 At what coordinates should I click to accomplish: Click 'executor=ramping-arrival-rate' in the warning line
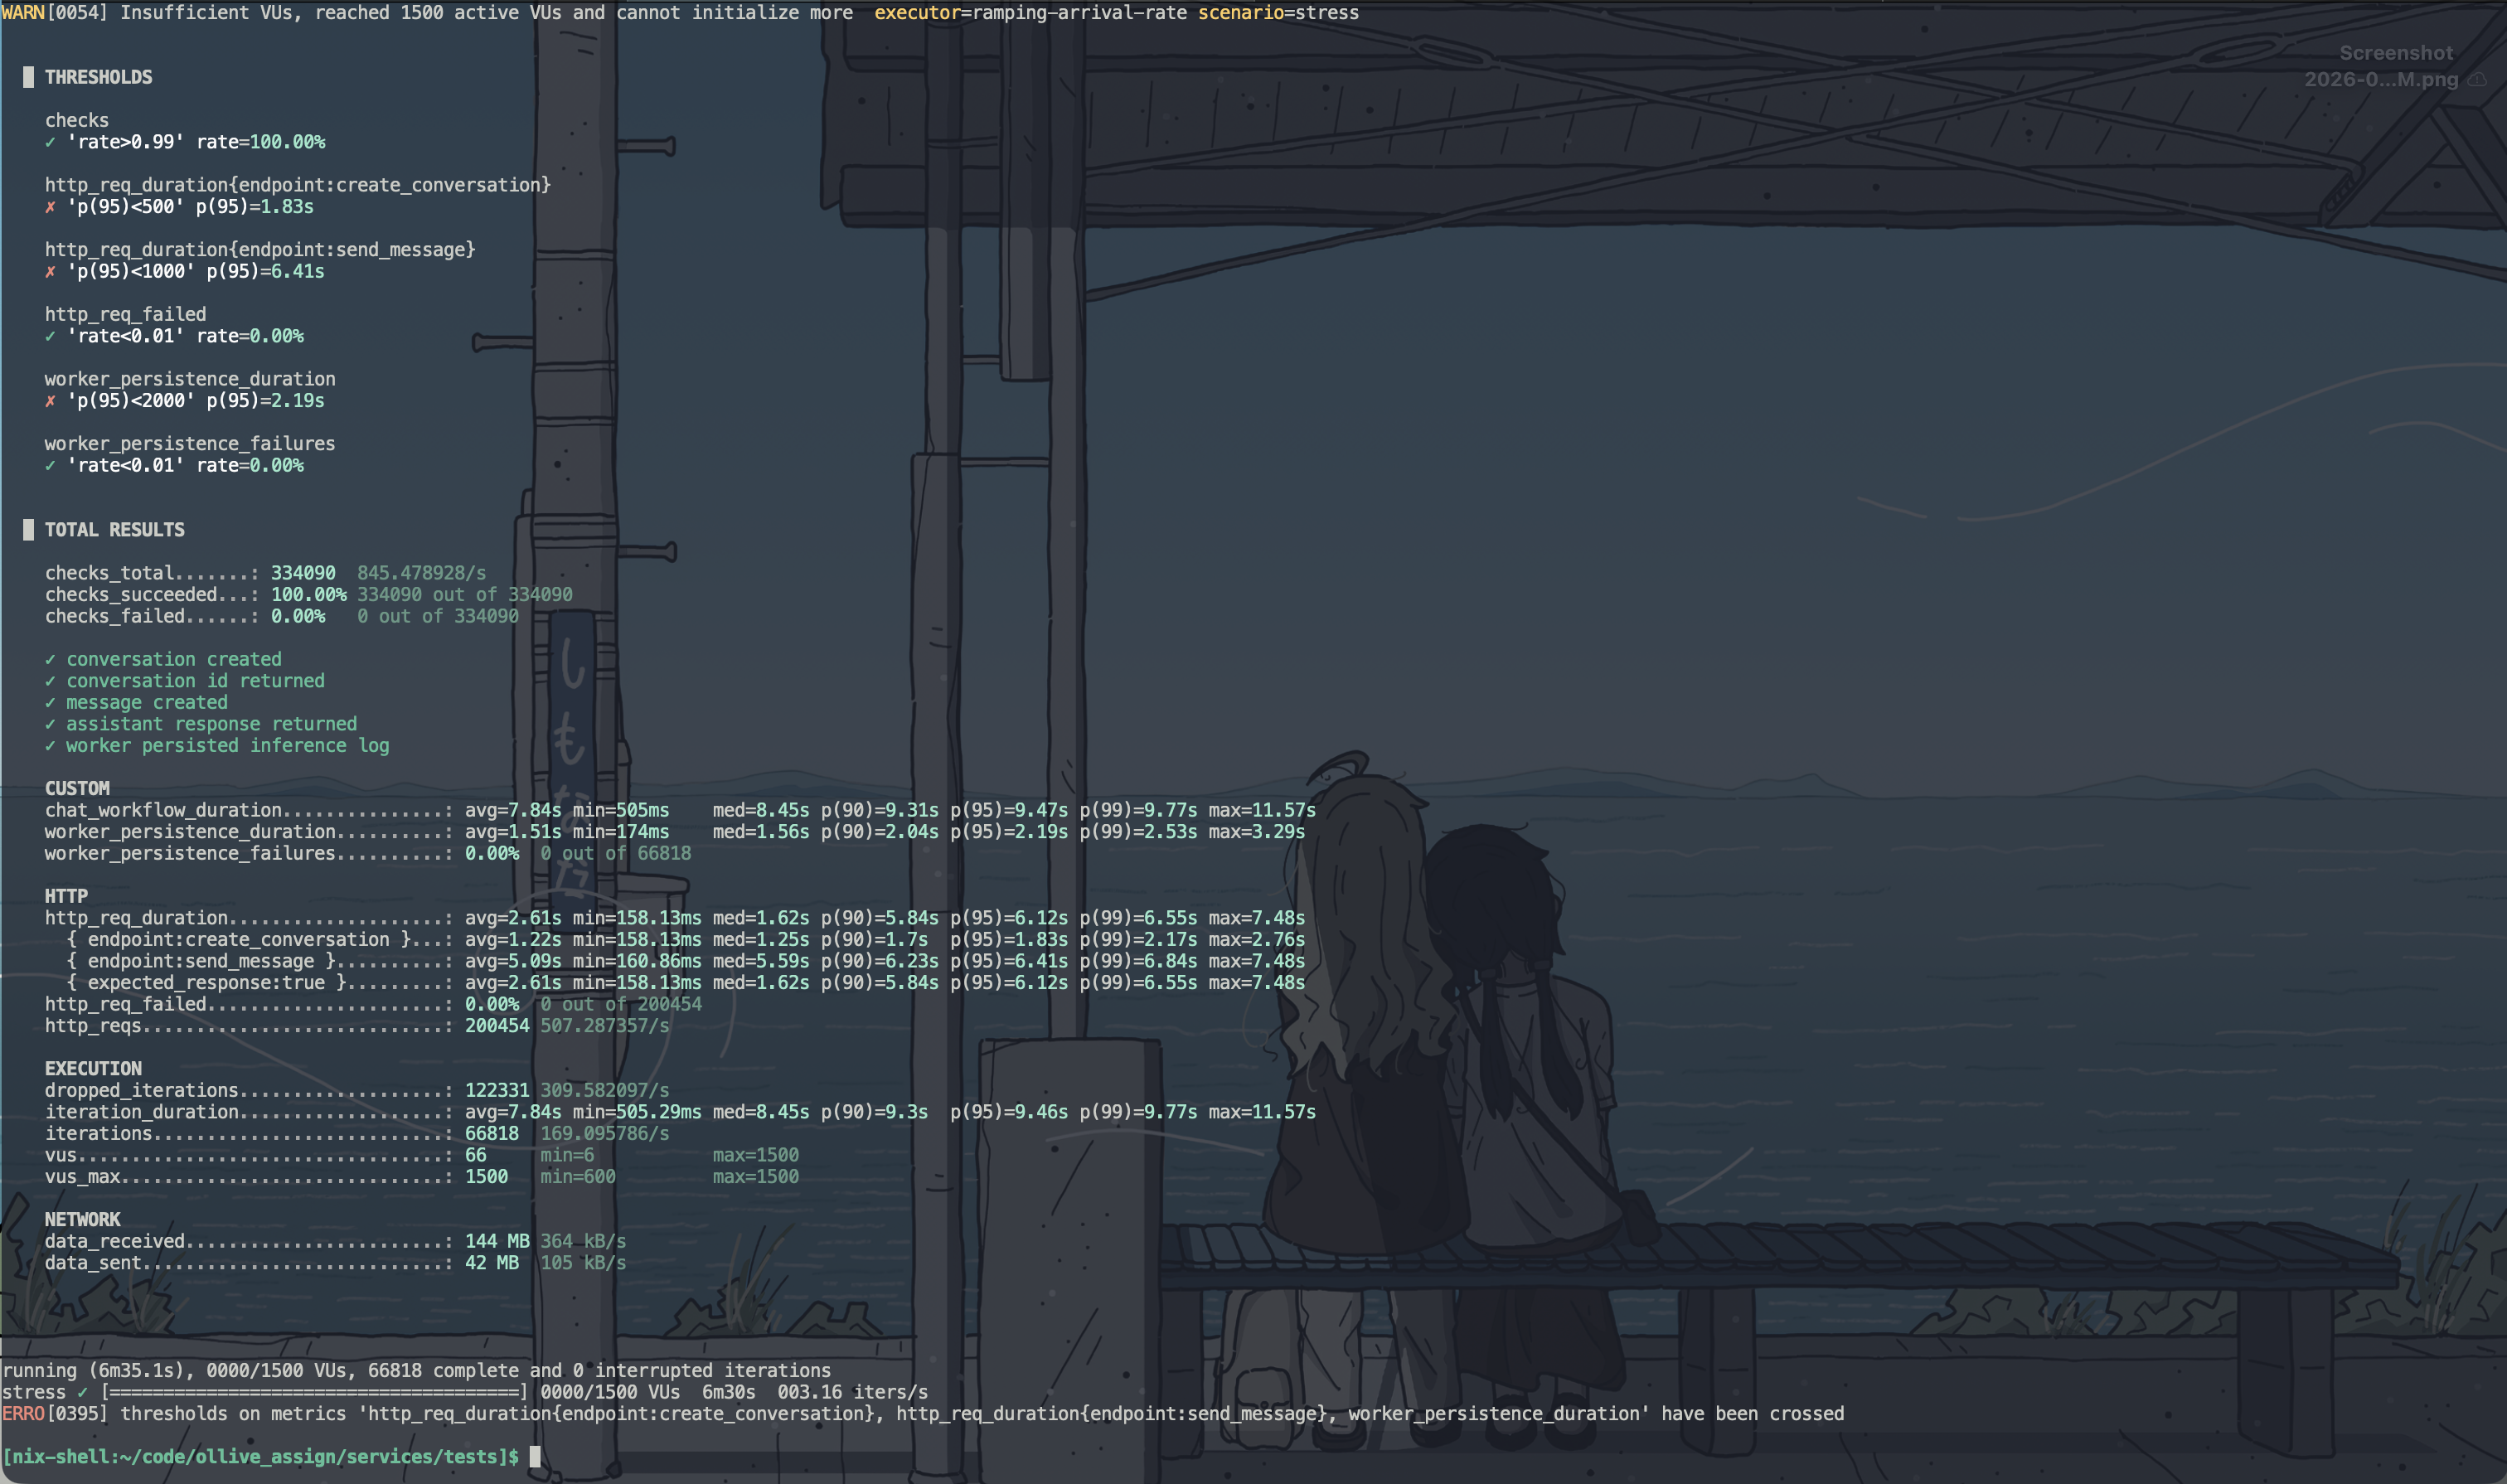coord(1031,13)
